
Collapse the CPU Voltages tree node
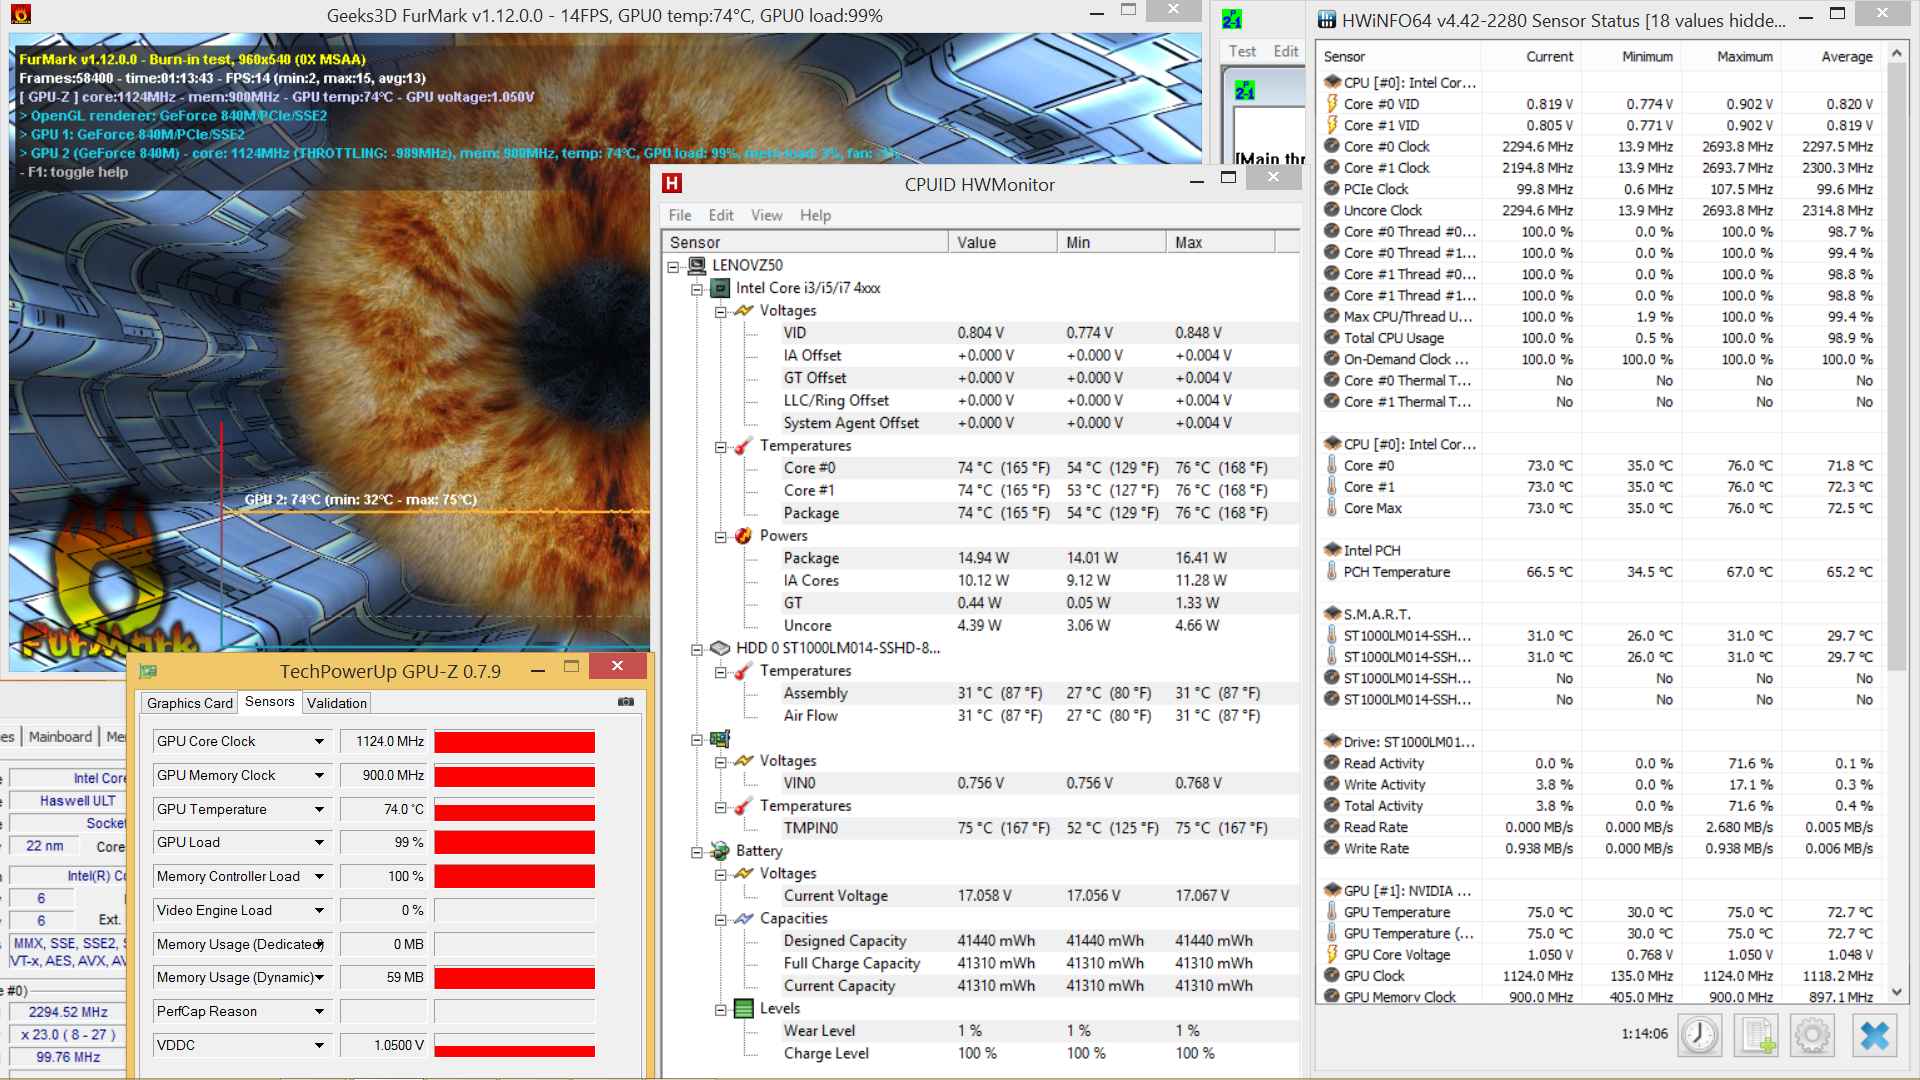tap(720, 311)
